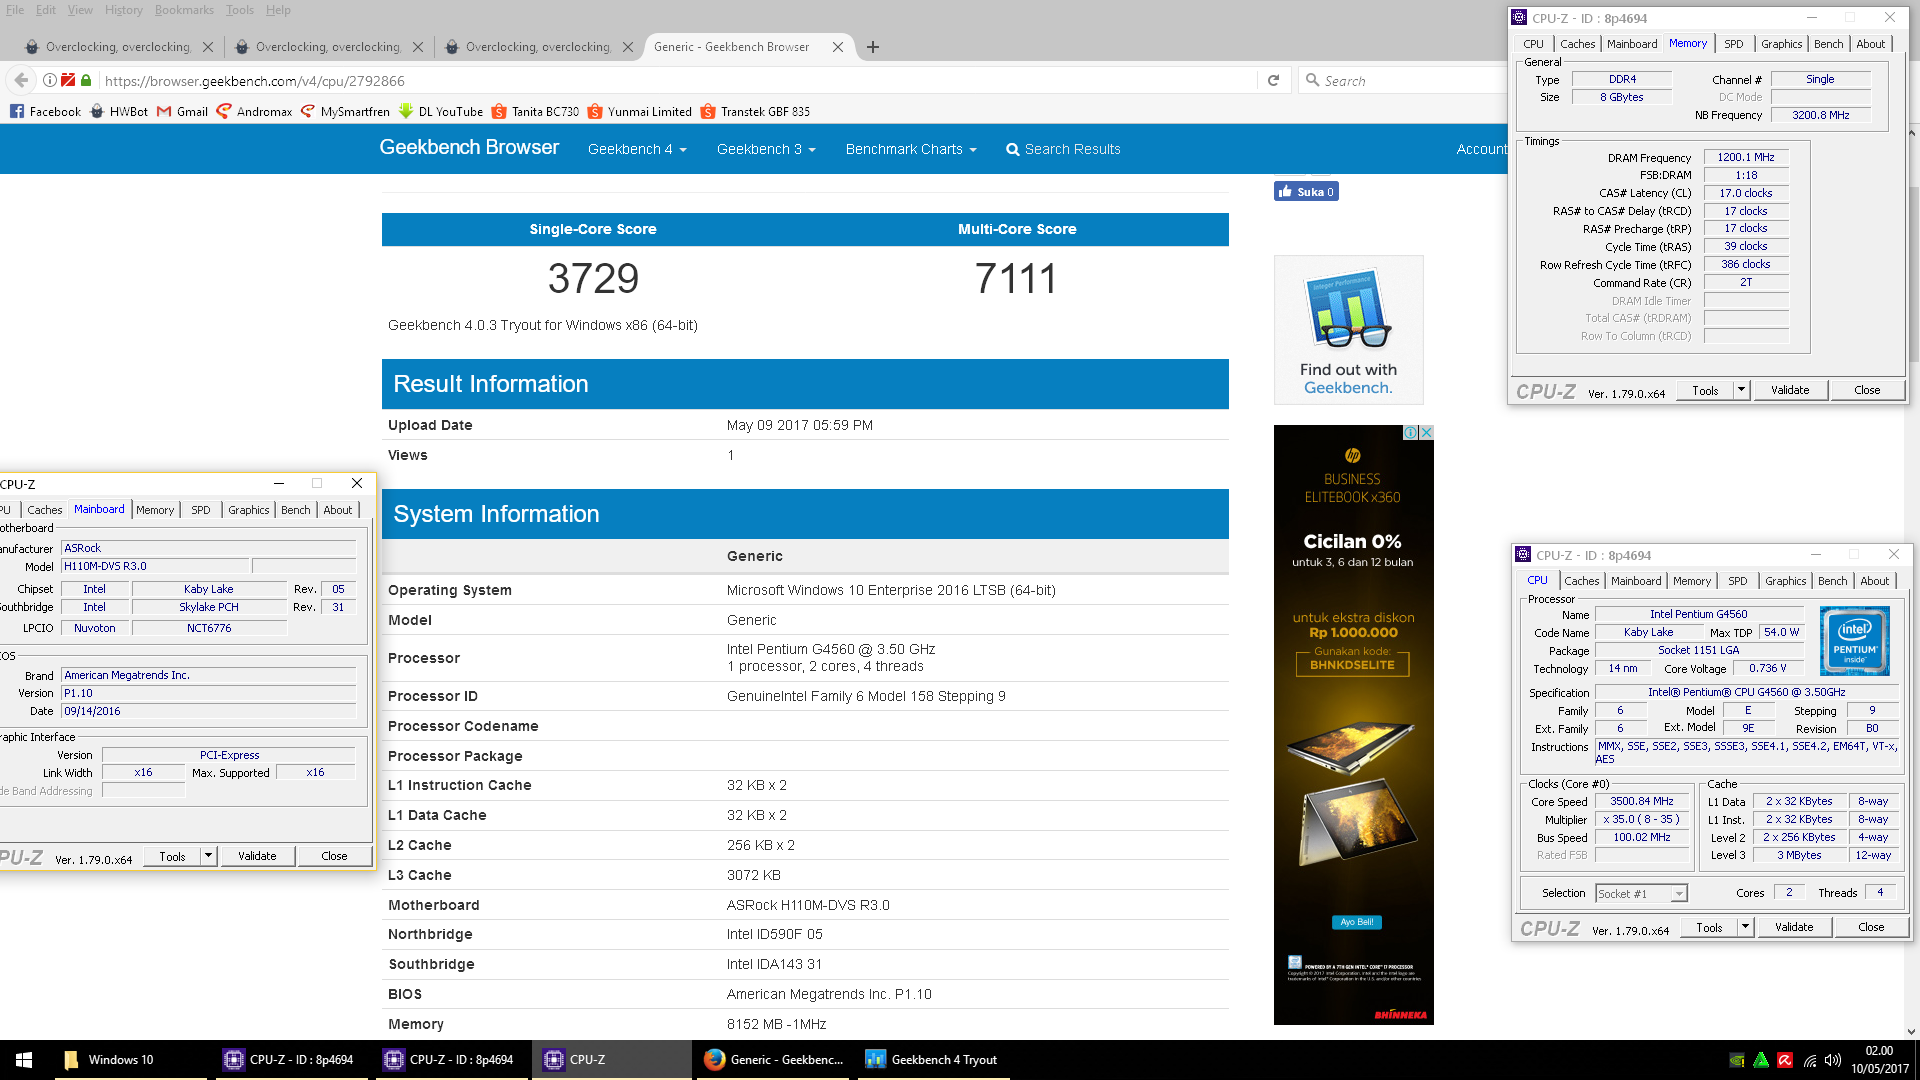
Task: Open the Transtek GBF 835 bookmark
Action: 755,111
